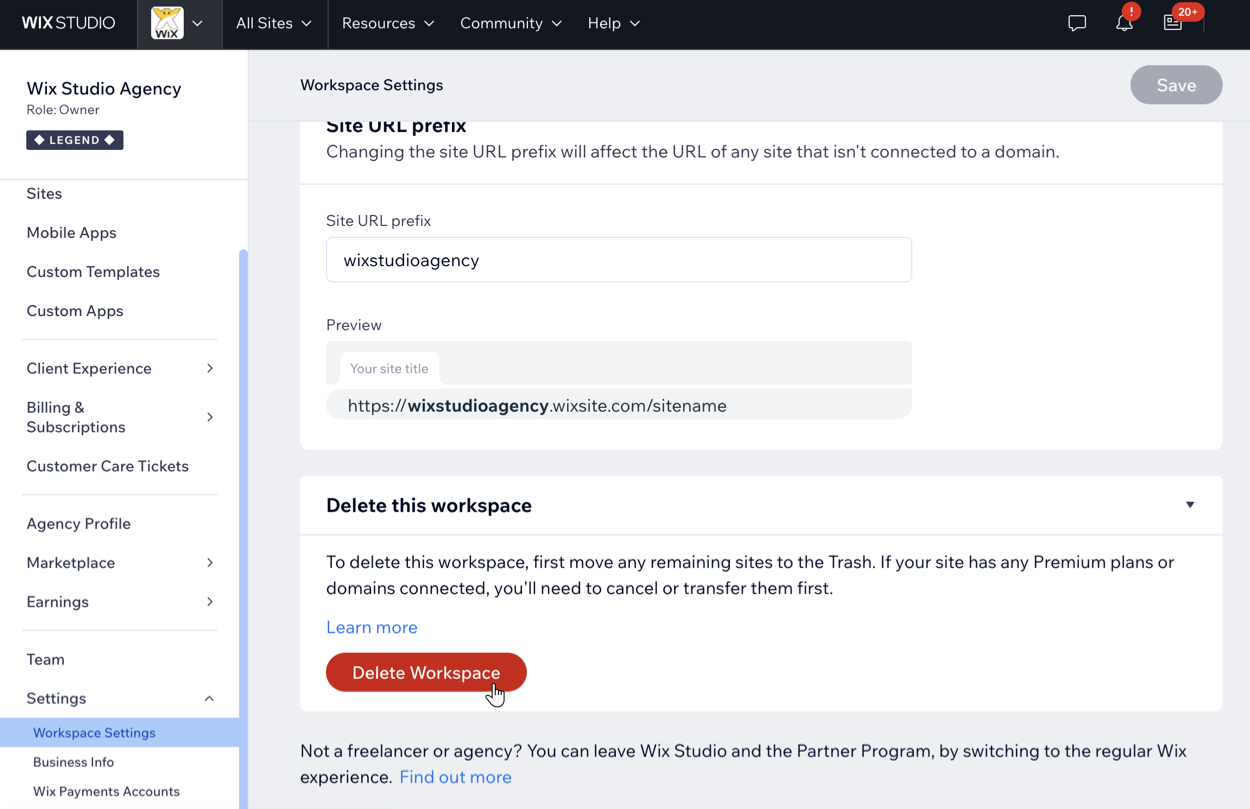Expand the Marketplace submenu
The width and height of the screenshot is (1250, 809).
click(x=210, y=563)
